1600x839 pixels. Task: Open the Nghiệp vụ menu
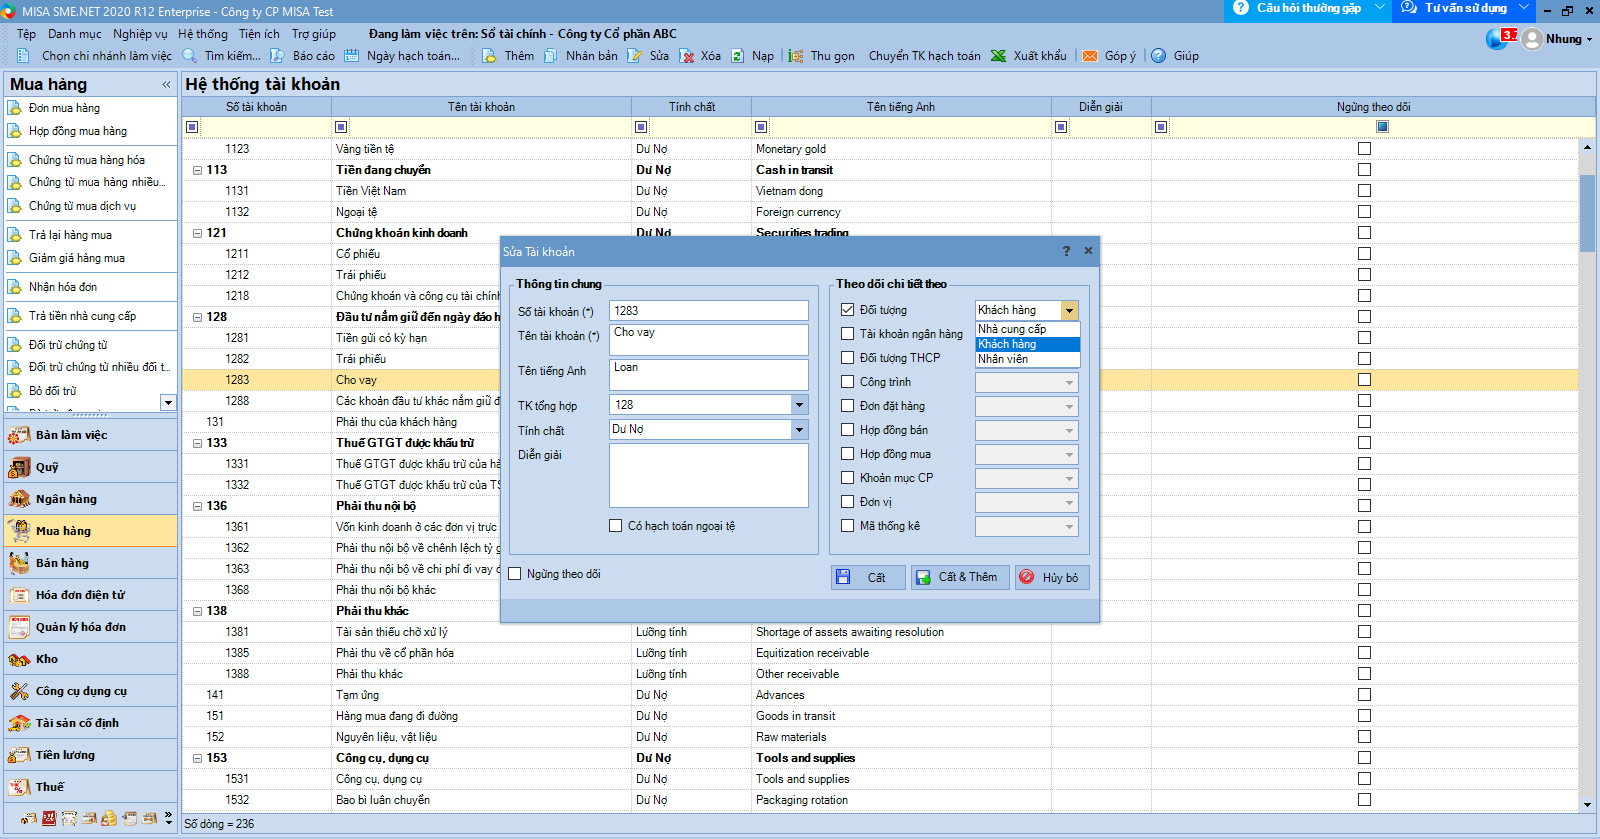point(140,33)
